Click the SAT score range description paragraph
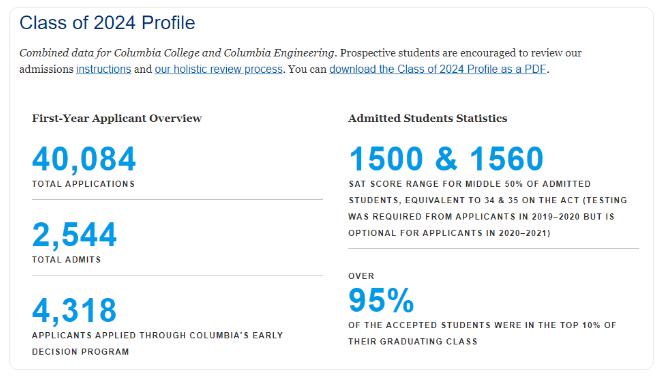Viewport: 661px width, 379px height. click(x=488, y=208)
